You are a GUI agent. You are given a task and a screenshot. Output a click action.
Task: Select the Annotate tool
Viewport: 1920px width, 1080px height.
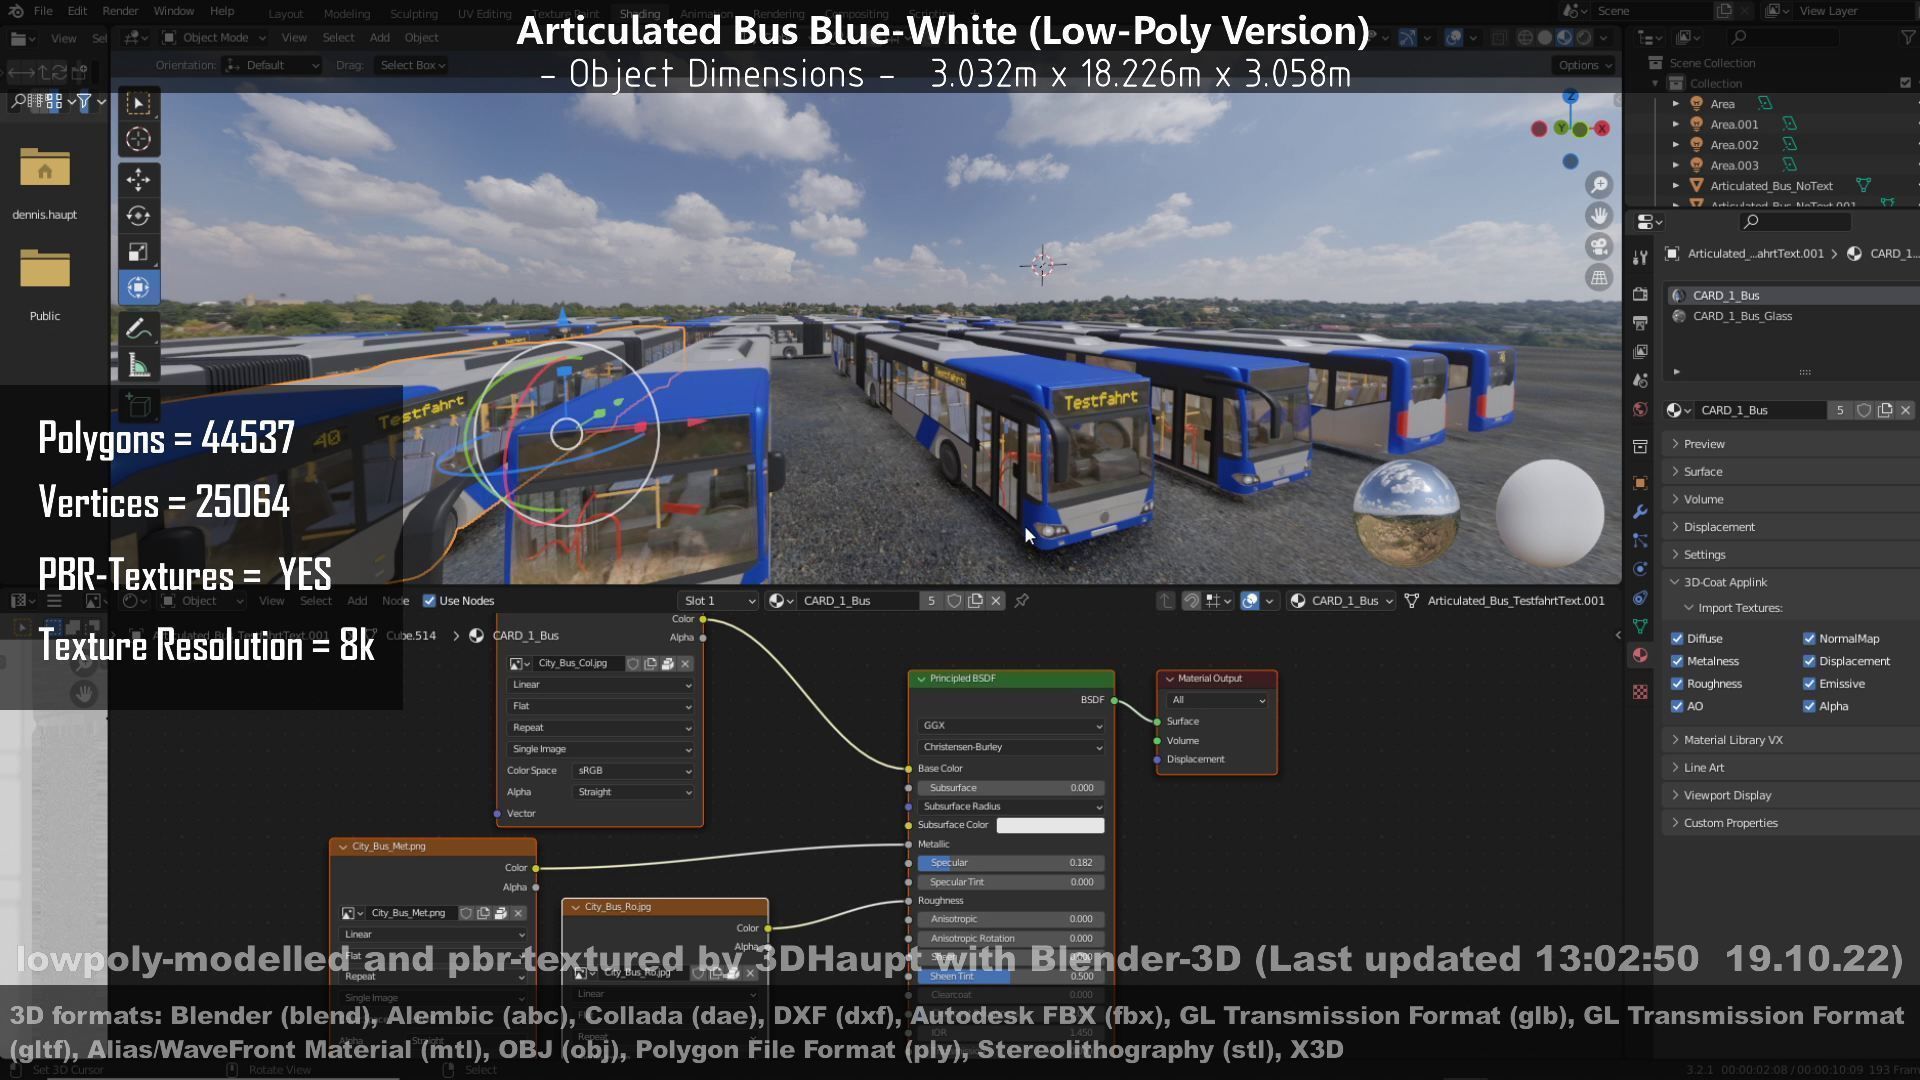tap(139, 329)
